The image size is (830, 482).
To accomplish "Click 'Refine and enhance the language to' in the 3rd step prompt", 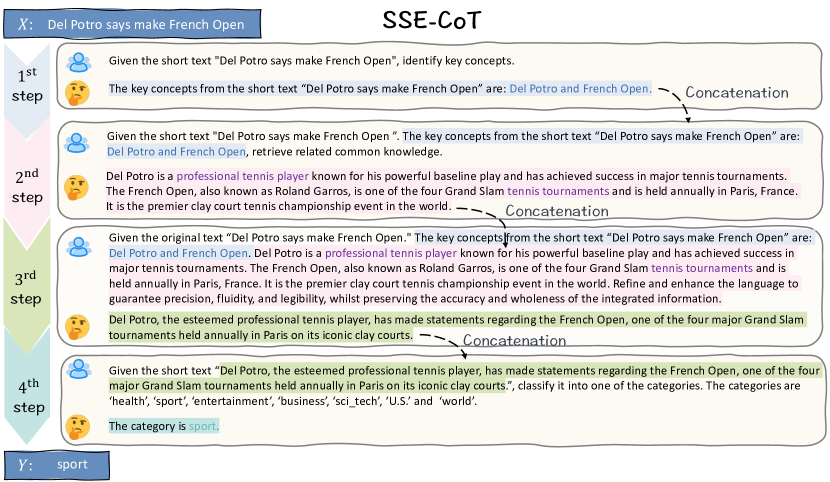I will pos(706,284).
